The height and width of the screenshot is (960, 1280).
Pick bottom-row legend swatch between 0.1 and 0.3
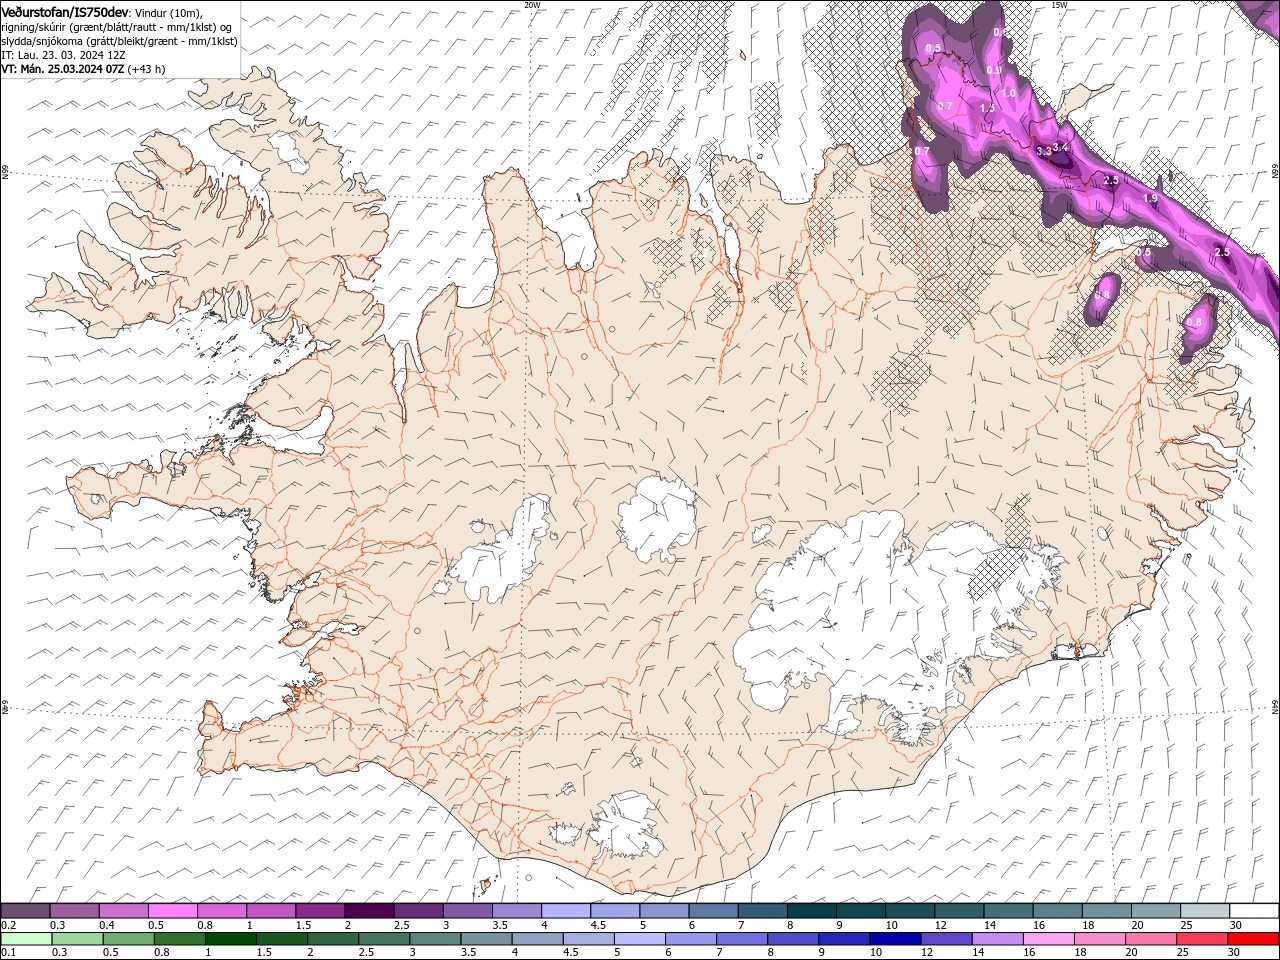25,939
